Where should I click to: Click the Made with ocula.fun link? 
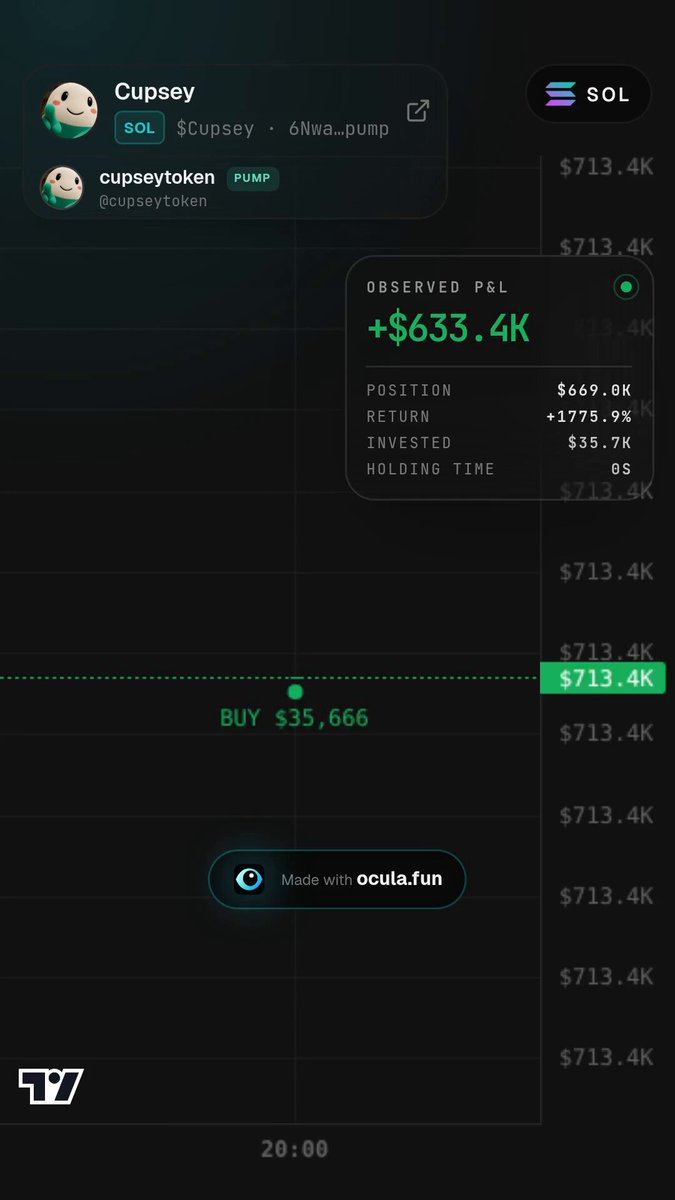337,879
